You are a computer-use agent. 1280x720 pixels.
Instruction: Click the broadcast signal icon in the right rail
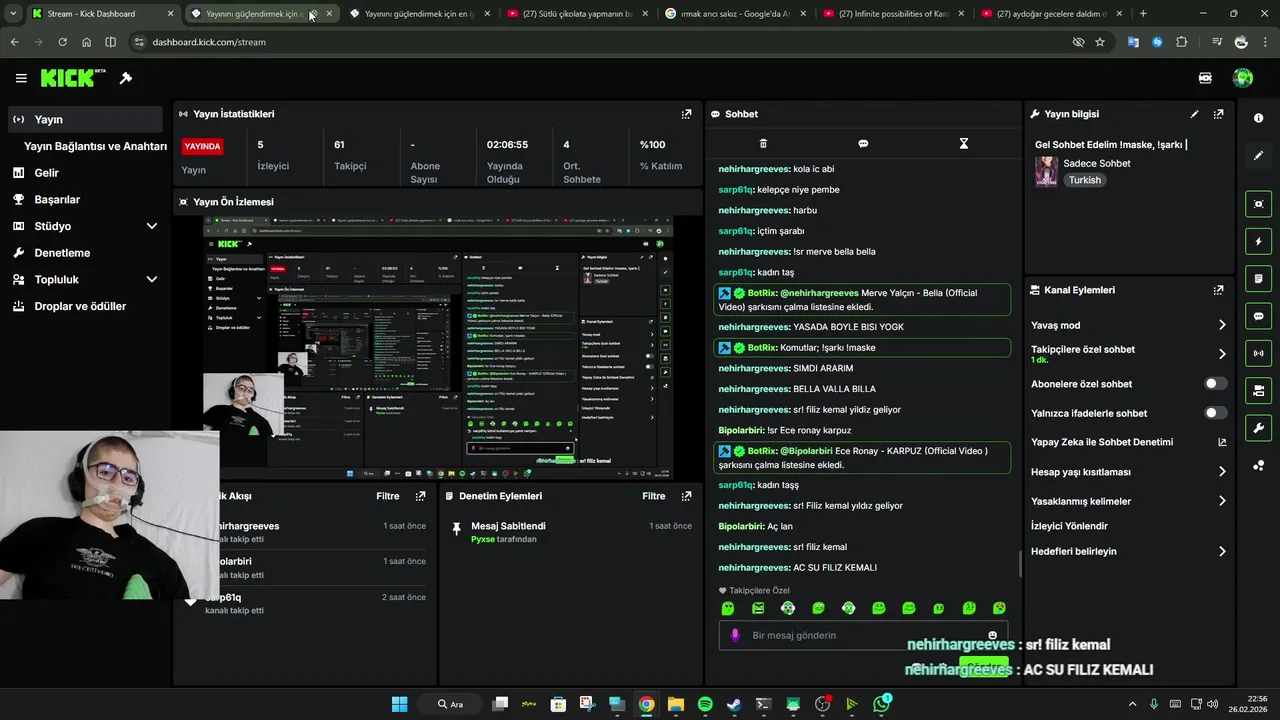click(x=1258, y=353)
